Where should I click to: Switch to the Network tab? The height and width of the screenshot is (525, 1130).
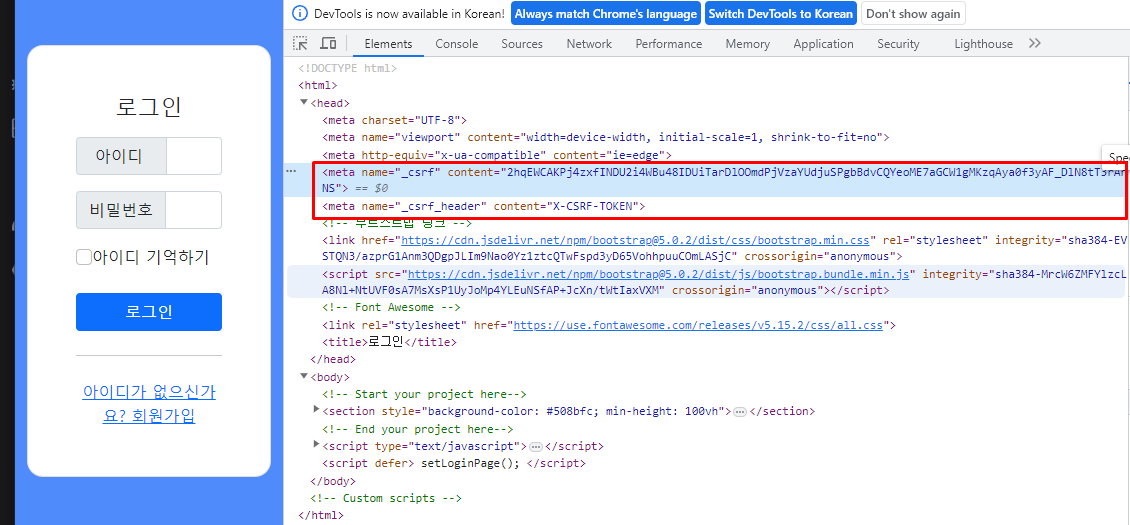click(589, 44)
